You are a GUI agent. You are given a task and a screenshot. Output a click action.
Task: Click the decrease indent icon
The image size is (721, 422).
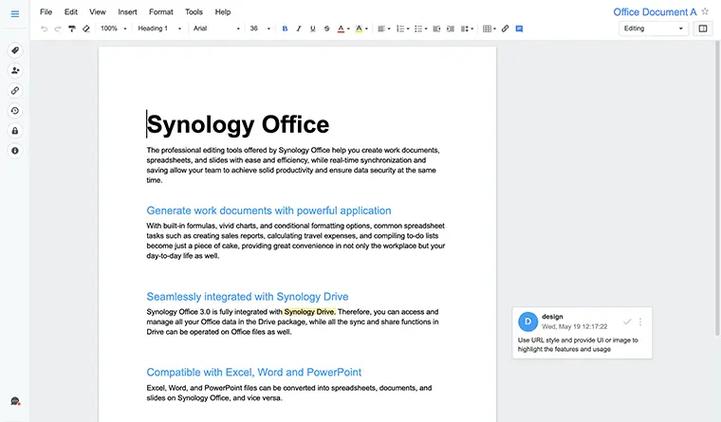(436, 29)
